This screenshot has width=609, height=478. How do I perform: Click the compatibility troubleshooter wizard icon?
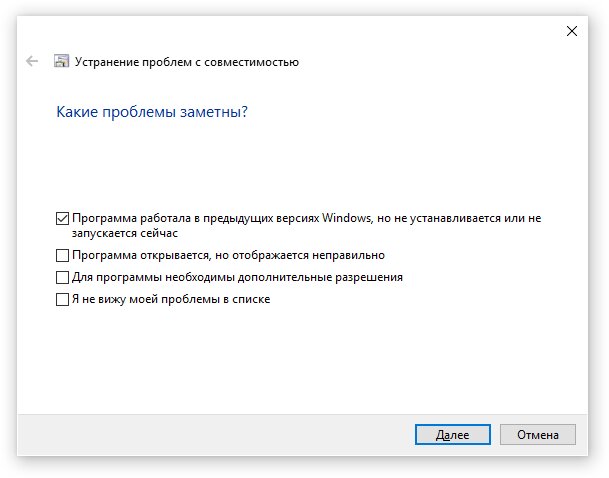click(61, 61)
